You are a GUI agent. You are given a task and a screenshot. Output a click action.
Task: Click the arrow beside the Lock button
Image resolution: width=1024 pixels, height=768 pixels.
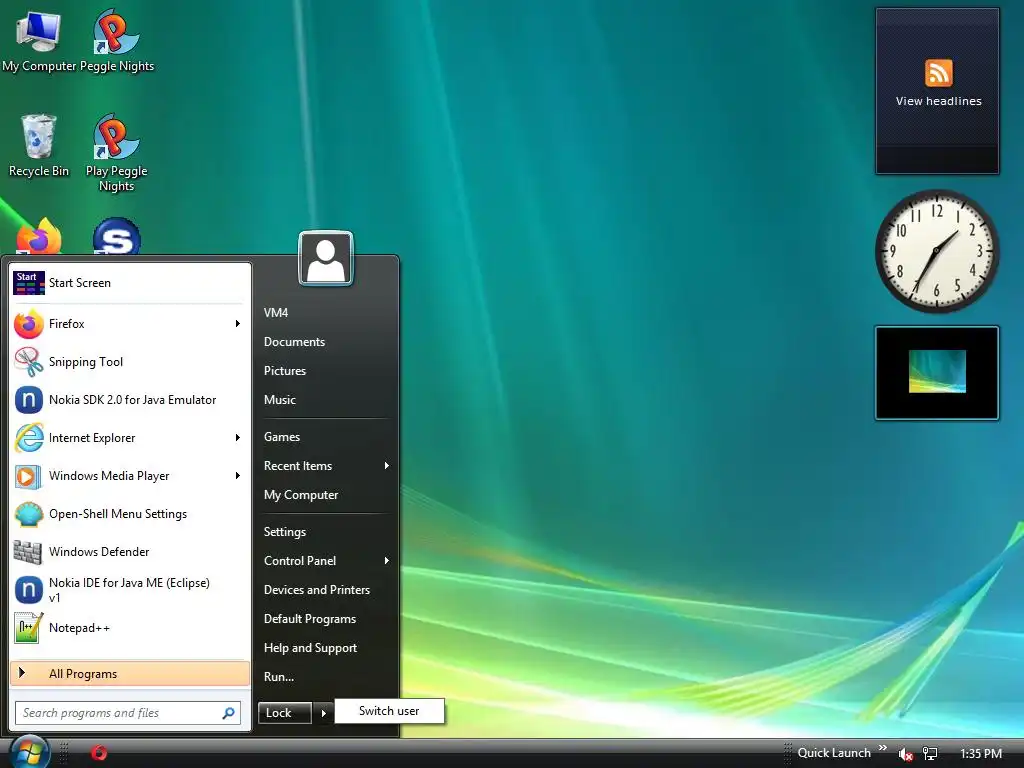point(323,713)
